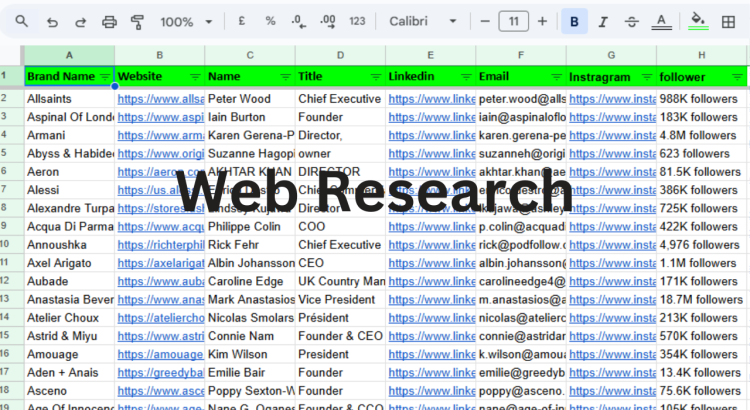Open the Allsaints website link
This screenshot has height=410, width=750.
pyautogui.click(x=161, y=99)
